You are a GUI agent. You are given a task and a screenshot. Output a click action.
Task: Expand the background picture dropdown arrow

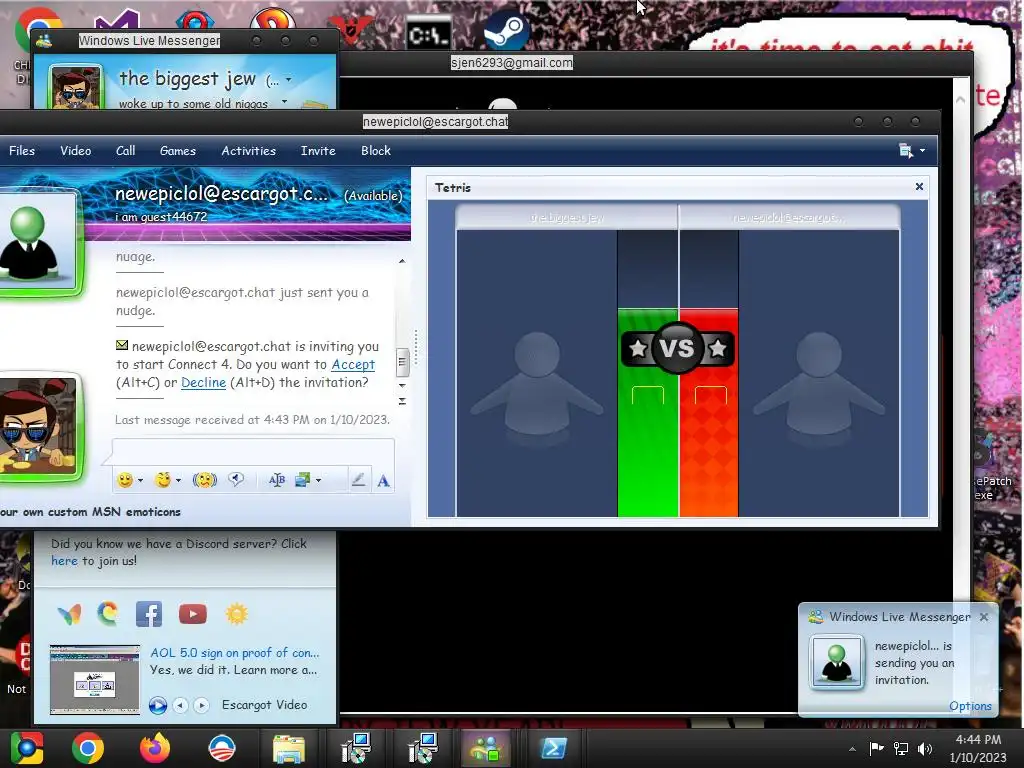(x=319, y=481)
